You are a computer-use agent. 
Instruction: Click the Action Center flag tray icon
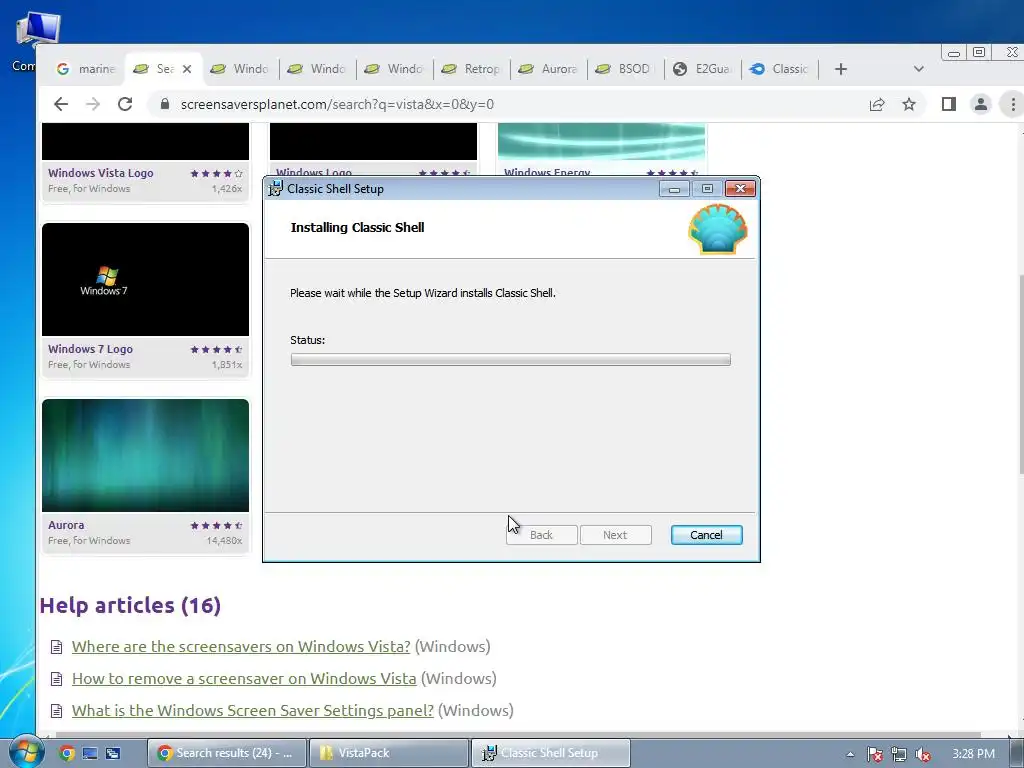click(x=875, y=754)
